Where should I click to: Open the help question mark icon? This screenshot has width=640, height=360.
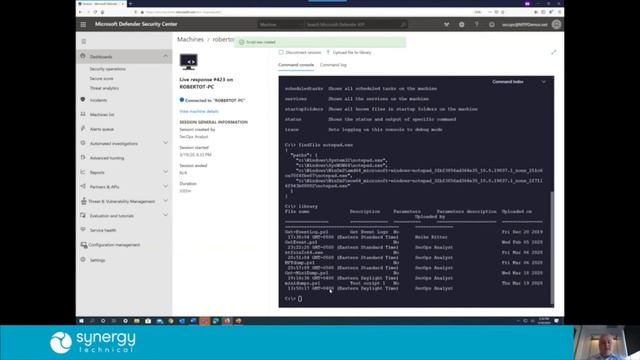point(476,24)
